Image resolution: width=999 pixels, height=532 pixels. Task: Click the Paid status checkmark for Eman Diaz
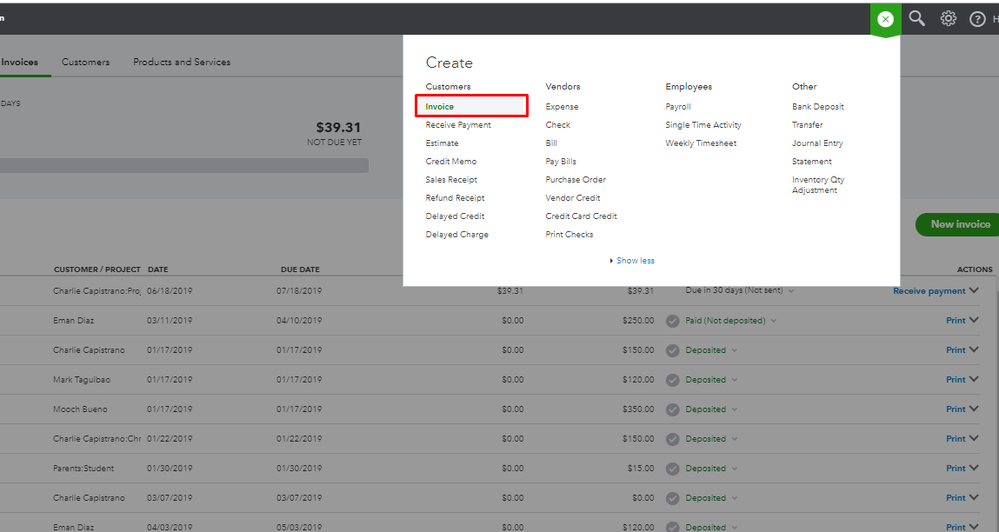pyautogui.click(x=673, y=321)
